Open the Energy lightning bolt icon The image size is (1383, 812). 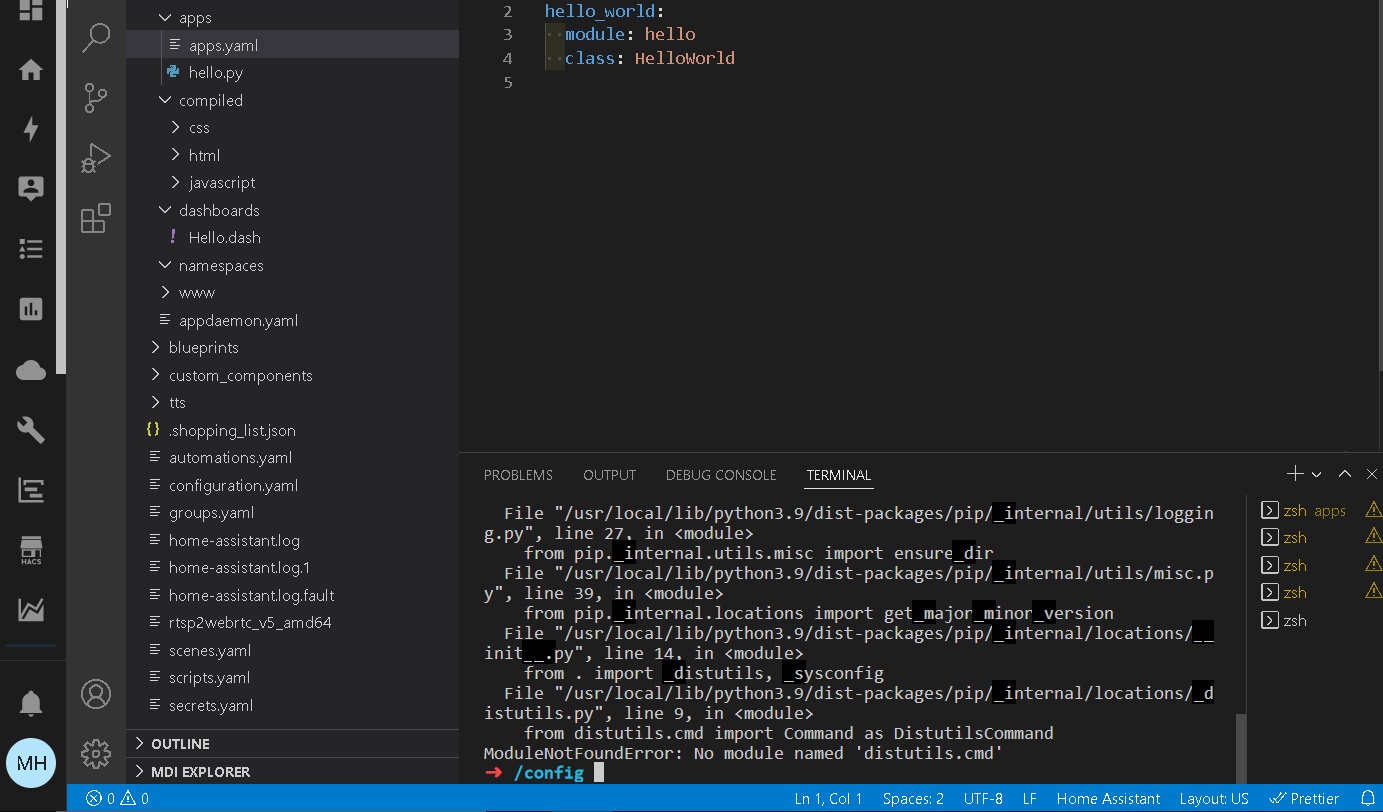31,129
